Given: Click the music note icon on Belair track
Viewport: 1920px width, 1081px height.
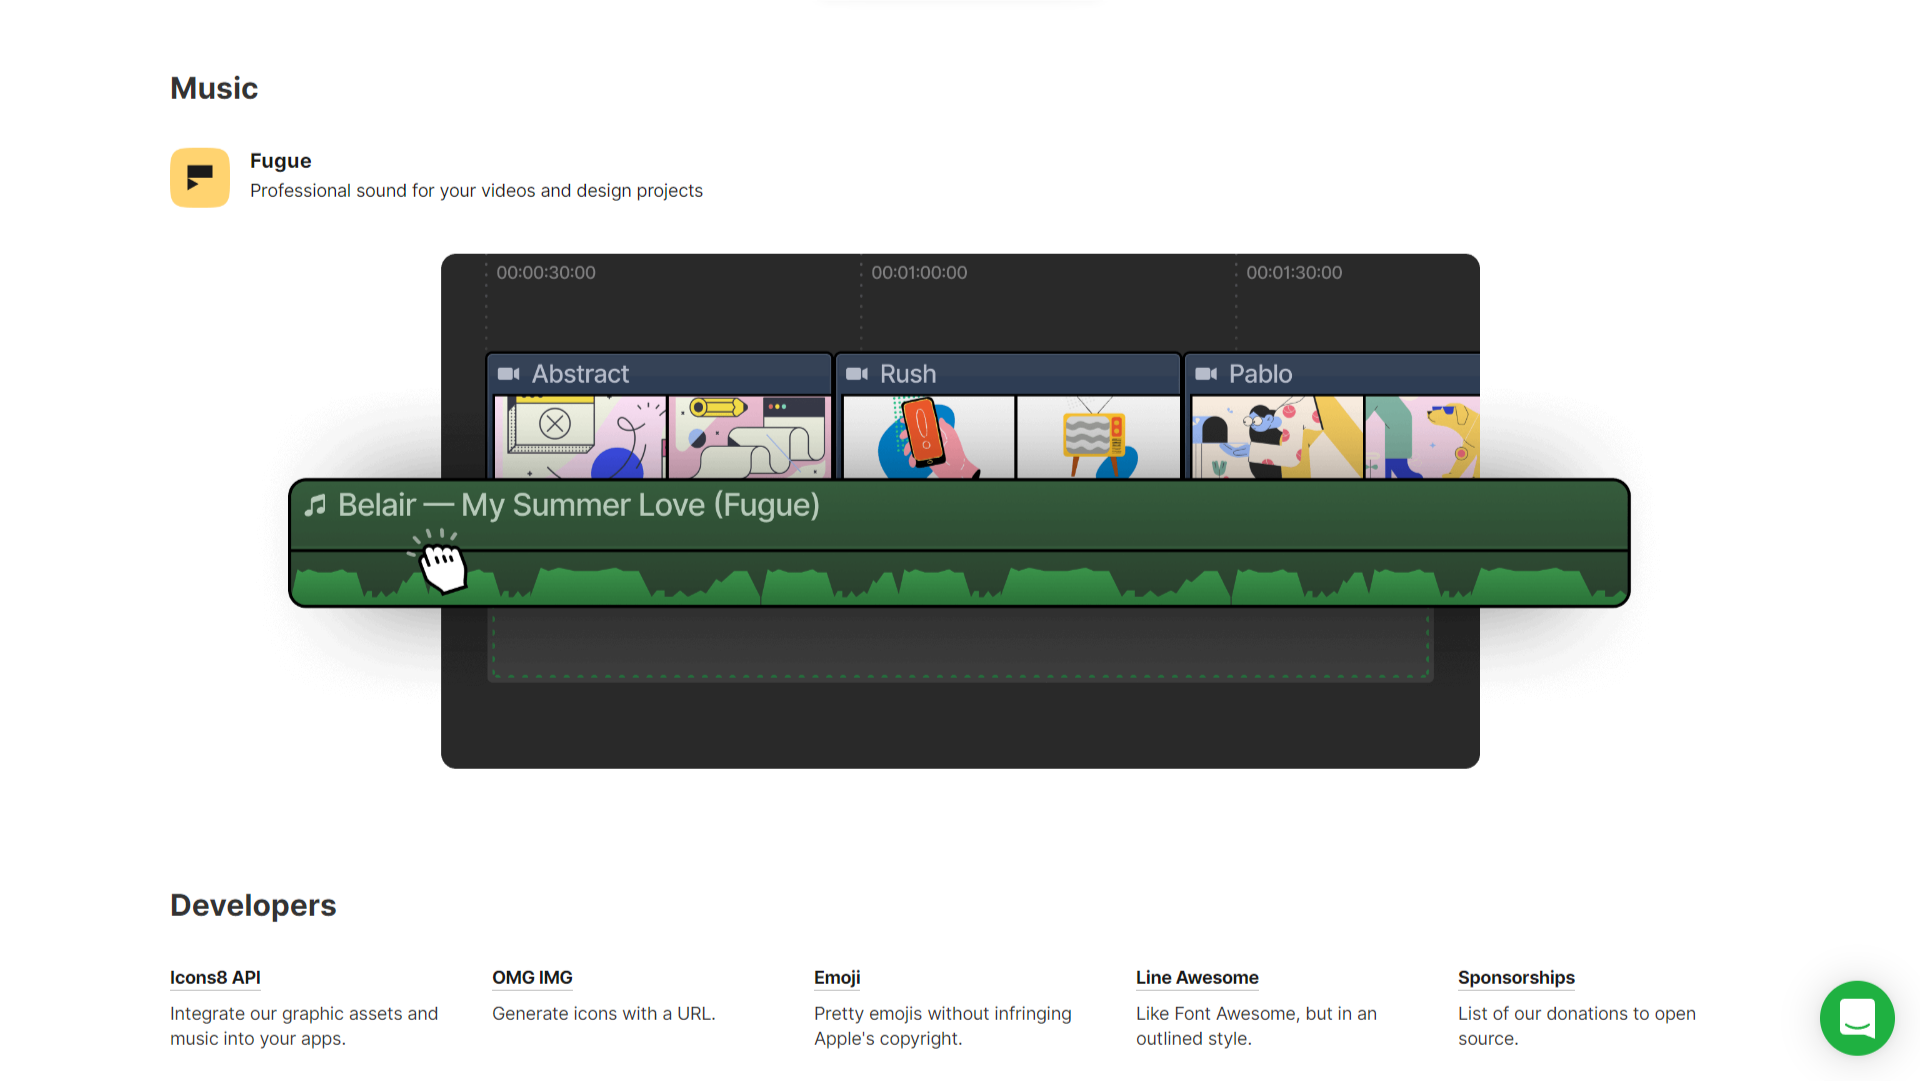Looking at the screenshot, I should pos(315,506).
